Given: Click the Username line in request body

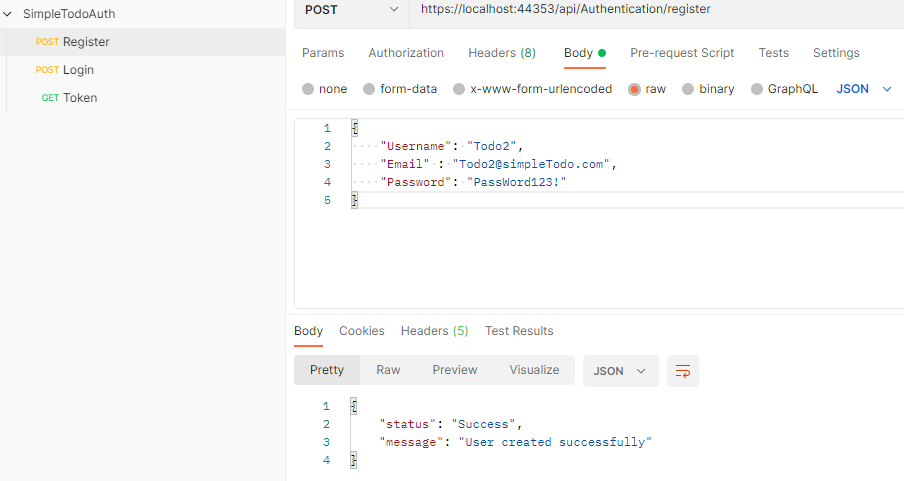Looking at the screenshot, I should [x=451, y=146].
